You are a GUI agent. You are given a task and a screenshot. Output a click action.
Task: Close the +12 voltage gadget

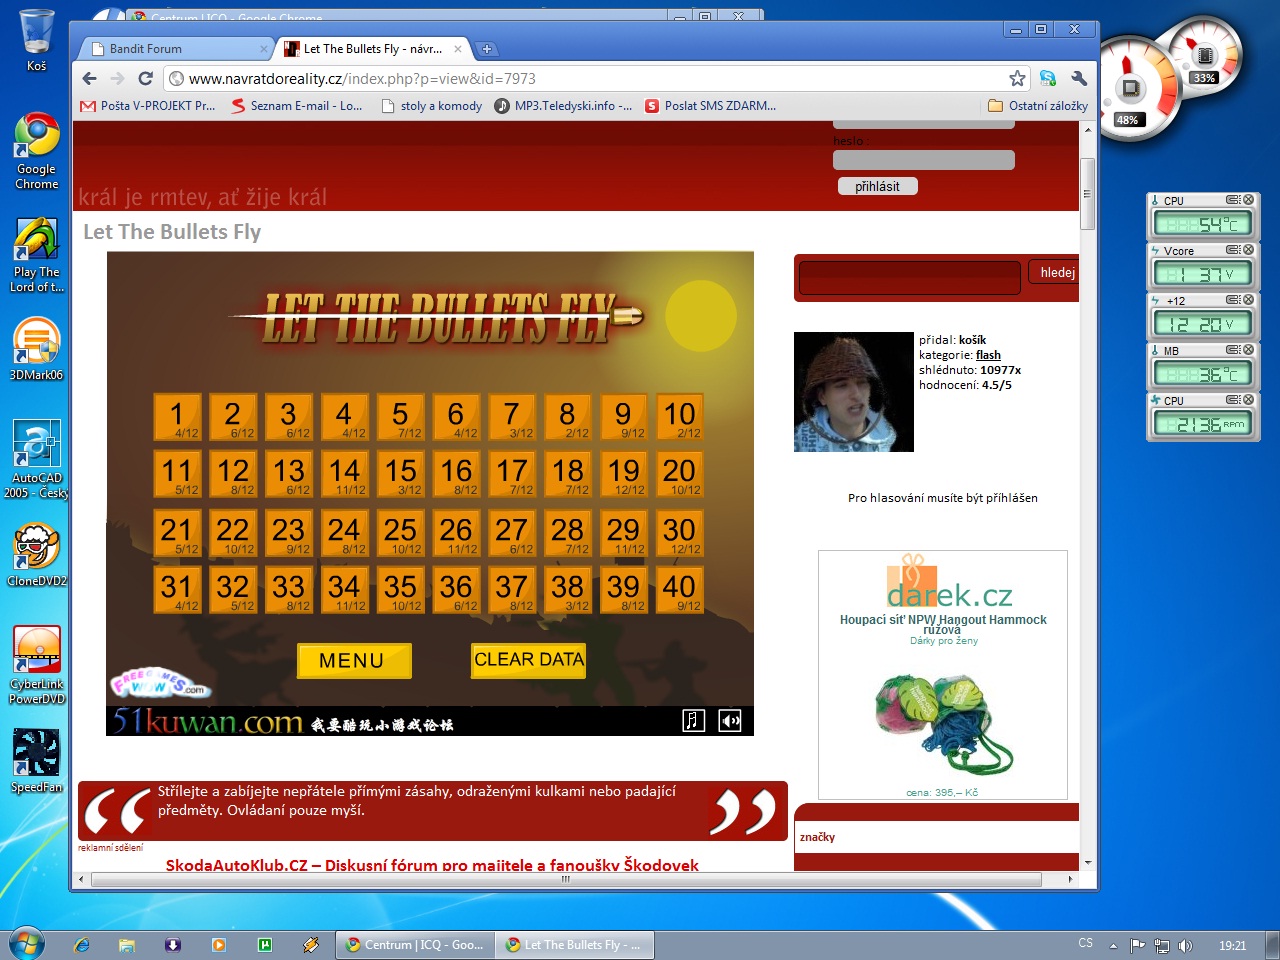pos(1248,300)
